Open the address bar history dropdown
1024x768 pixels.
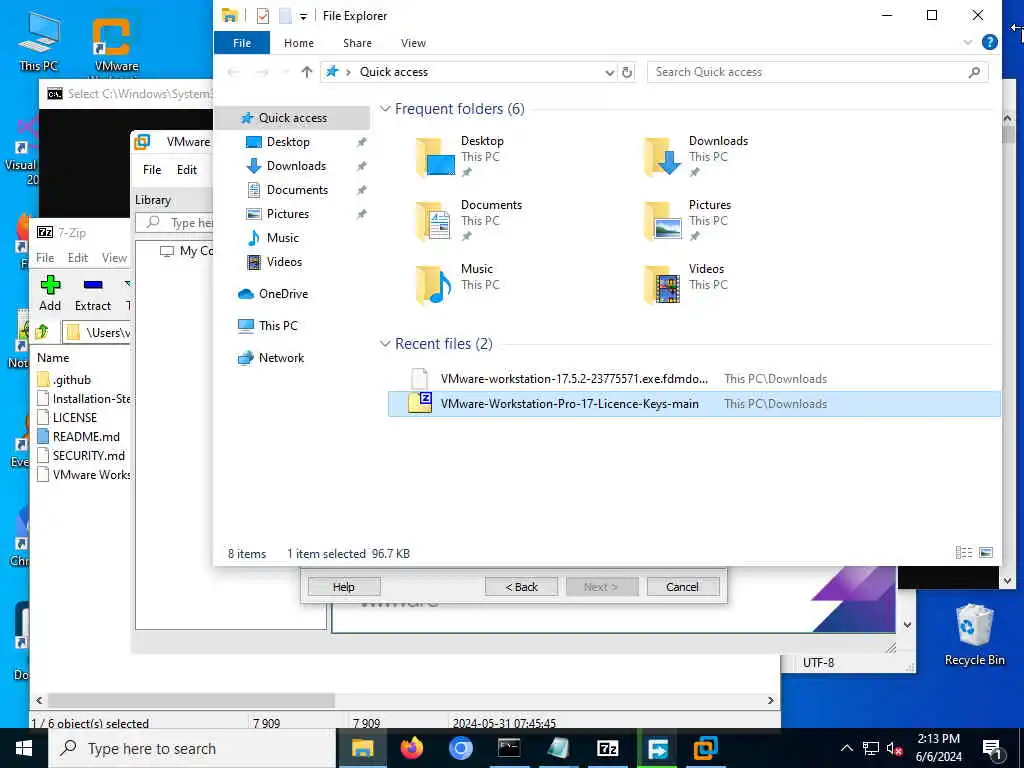[609, 72]
